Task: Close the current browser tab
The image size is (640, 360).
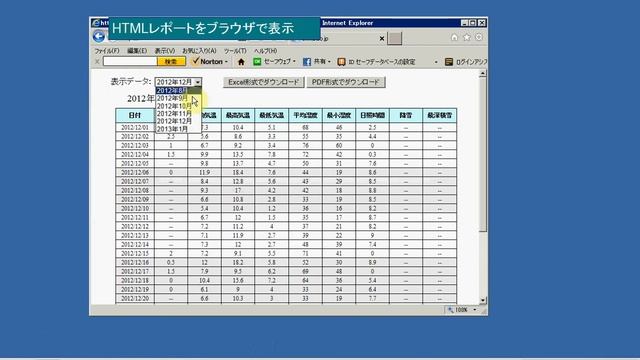Action: pyautogui.click(x=382, y=38)
